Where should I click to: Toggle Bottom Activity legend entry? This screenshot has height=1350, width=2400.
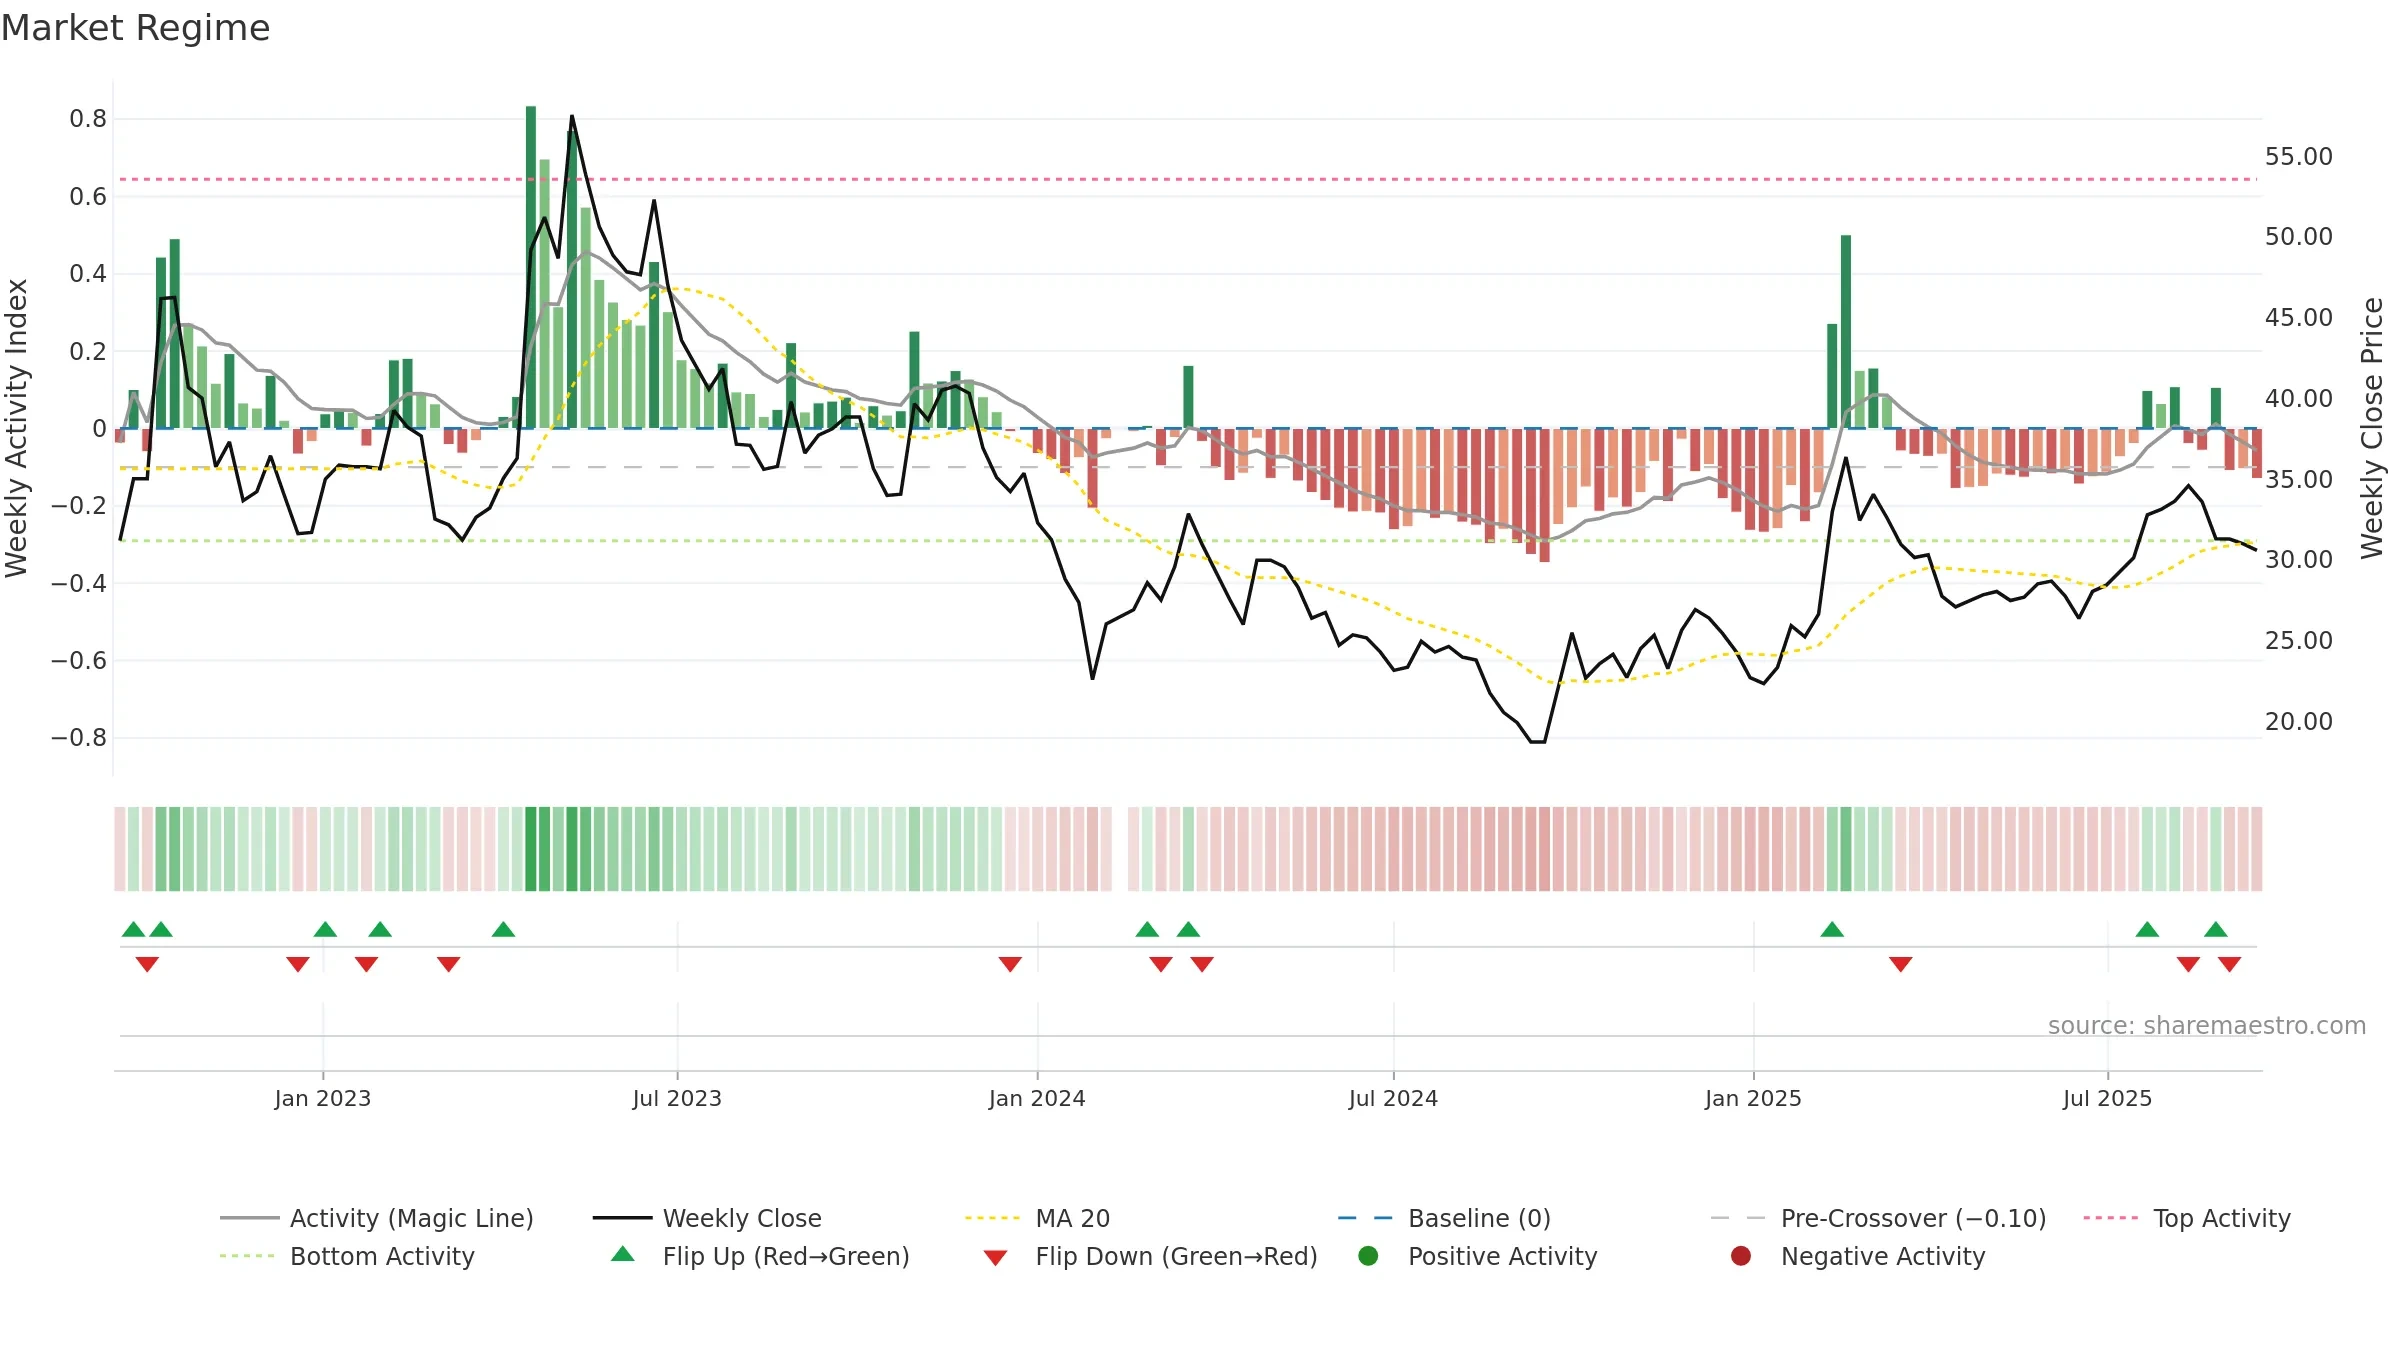pos(347,1256)
